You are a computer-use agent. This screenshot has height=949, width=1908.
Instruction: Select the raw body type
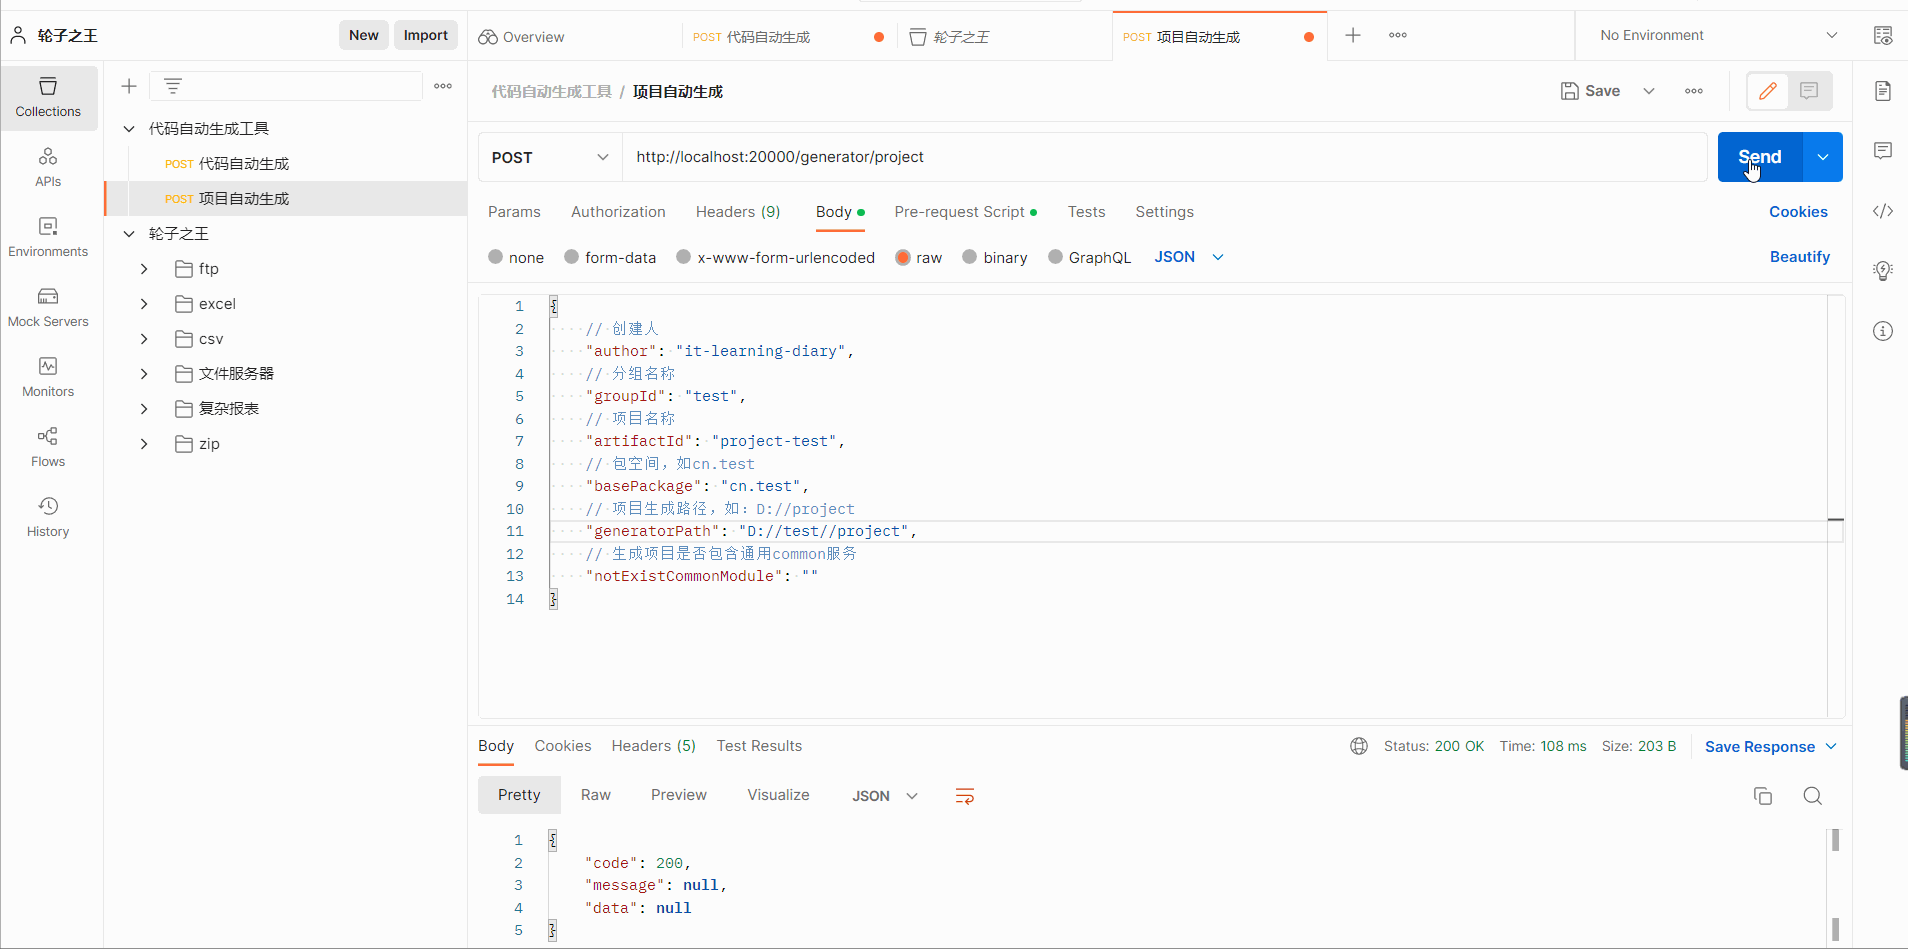(x=903, y=257)
